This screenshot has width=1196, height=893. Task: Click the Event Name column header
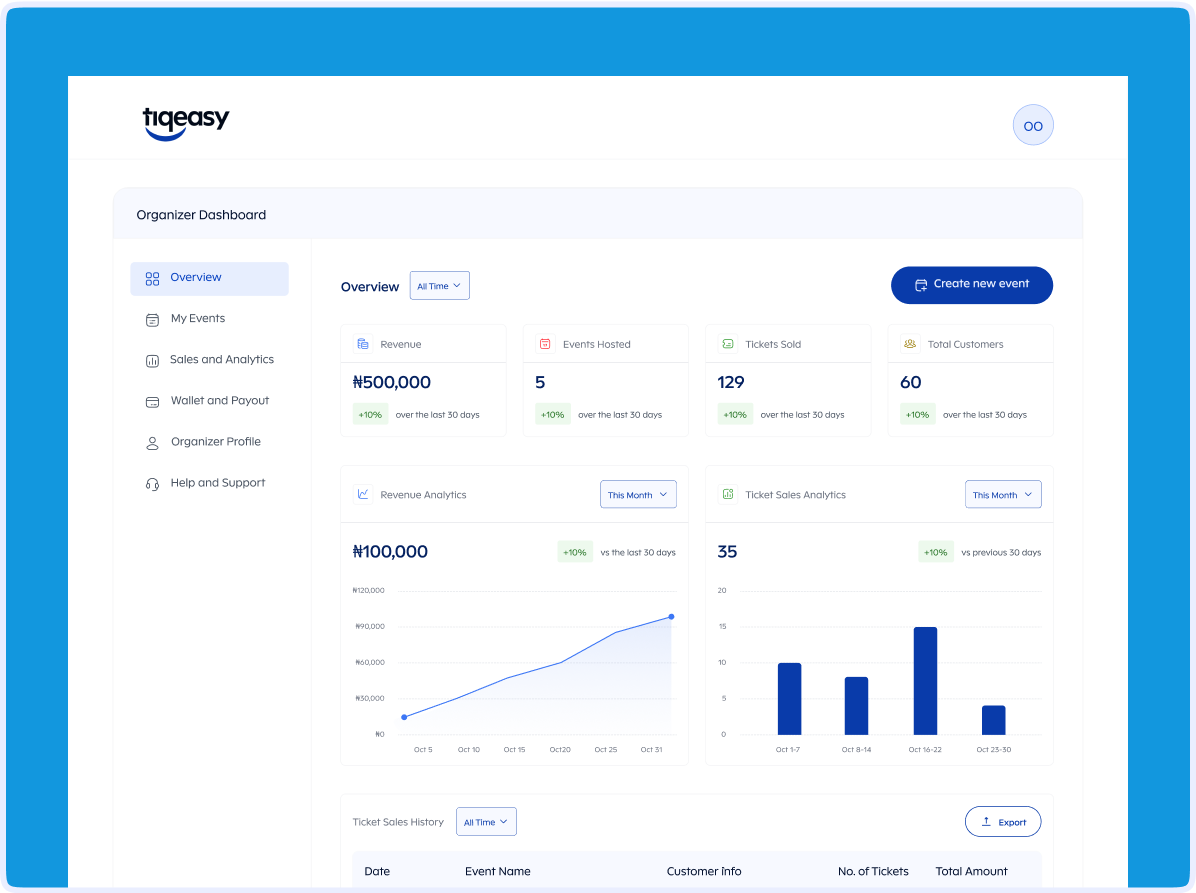[x=497, y=871]
